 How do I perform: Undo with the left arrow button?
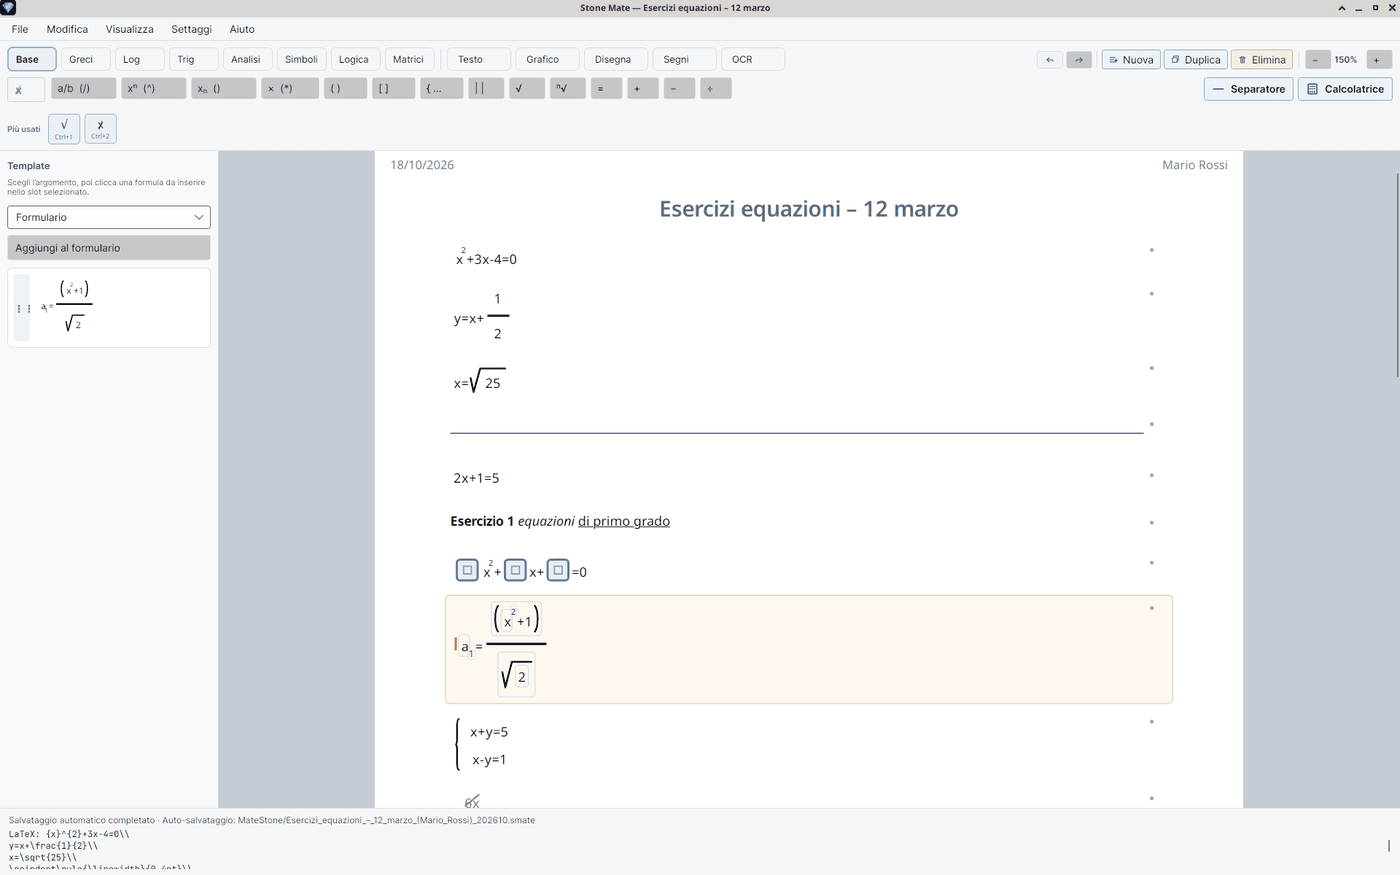click(x=1050, y=60)
